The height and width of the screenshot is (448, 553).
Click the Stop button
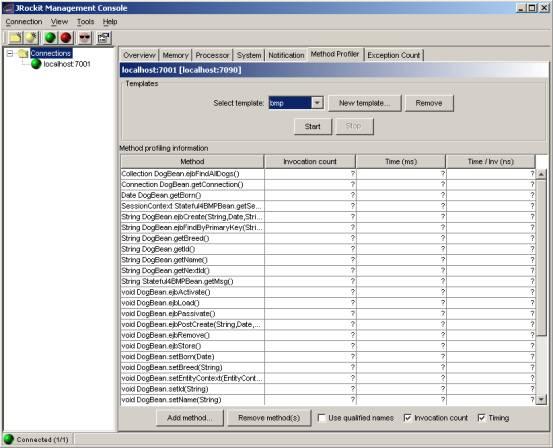click(x=354, y=126)
